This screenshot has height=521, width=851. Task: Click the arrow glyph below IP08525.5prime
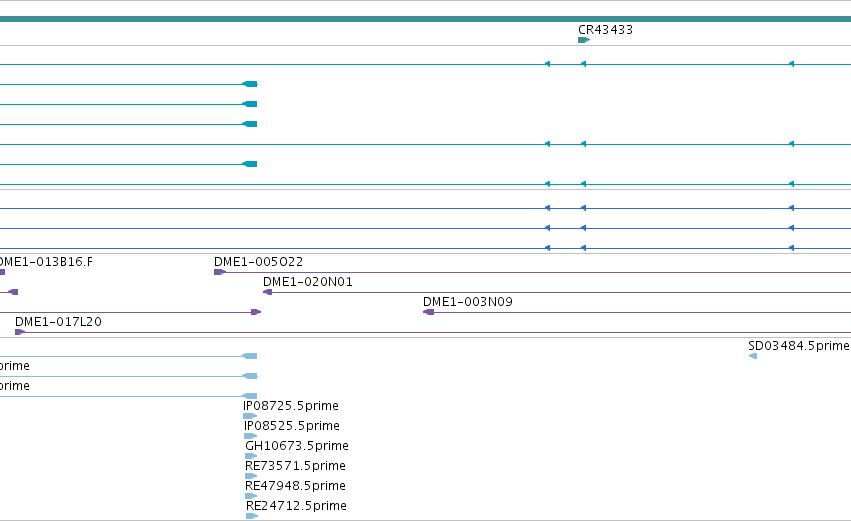pyautogui.click(x=250, y=436)
